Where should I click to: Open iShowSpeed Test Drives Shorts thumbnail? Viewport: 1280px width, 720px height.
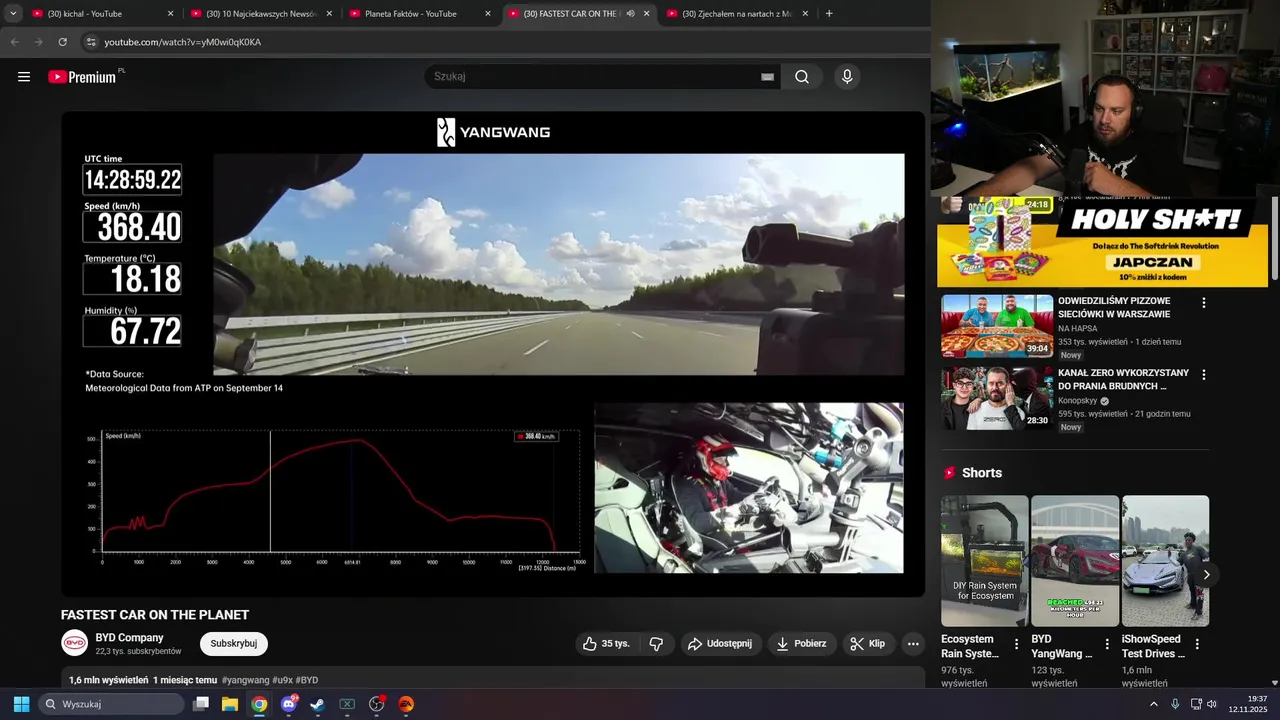tap(1166, 561)
